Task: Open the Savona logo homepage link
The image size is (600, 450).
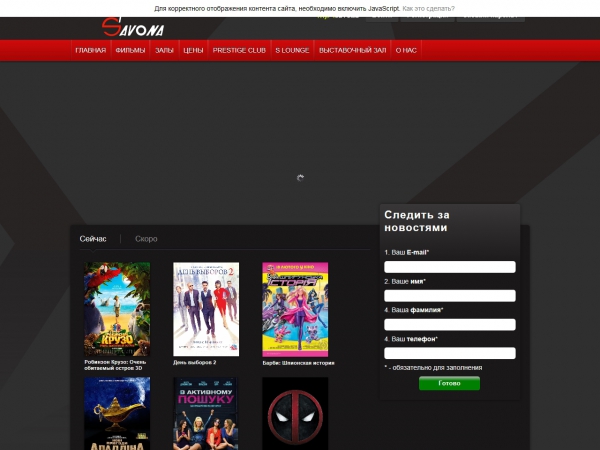Action: (133, 27)
